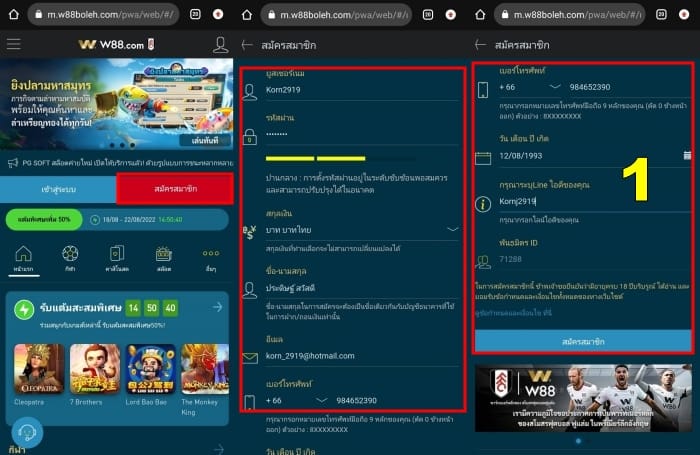Tap browser home icon on the left screen
The height and width of the screenshot is (455, 700).
point(14,14)
